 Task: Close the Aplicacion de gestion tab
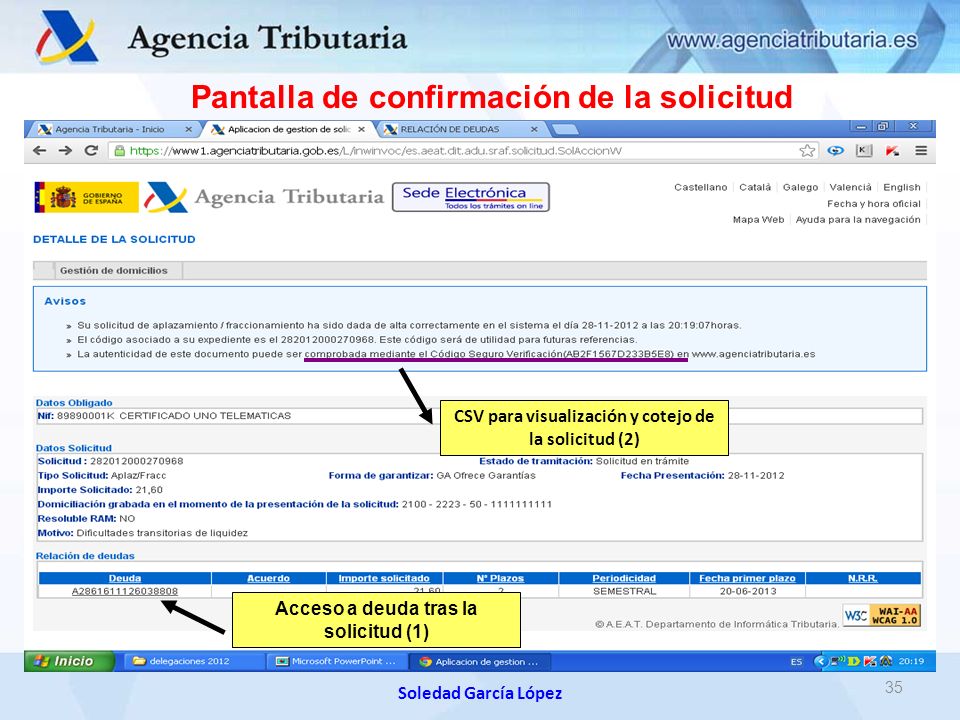click(362, 129)
